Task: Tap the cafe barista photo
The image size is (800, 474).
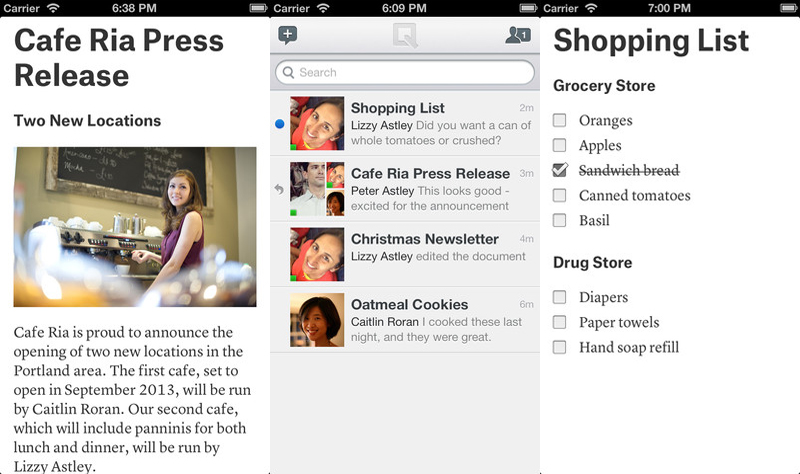Action: click(x=135, y=227)
